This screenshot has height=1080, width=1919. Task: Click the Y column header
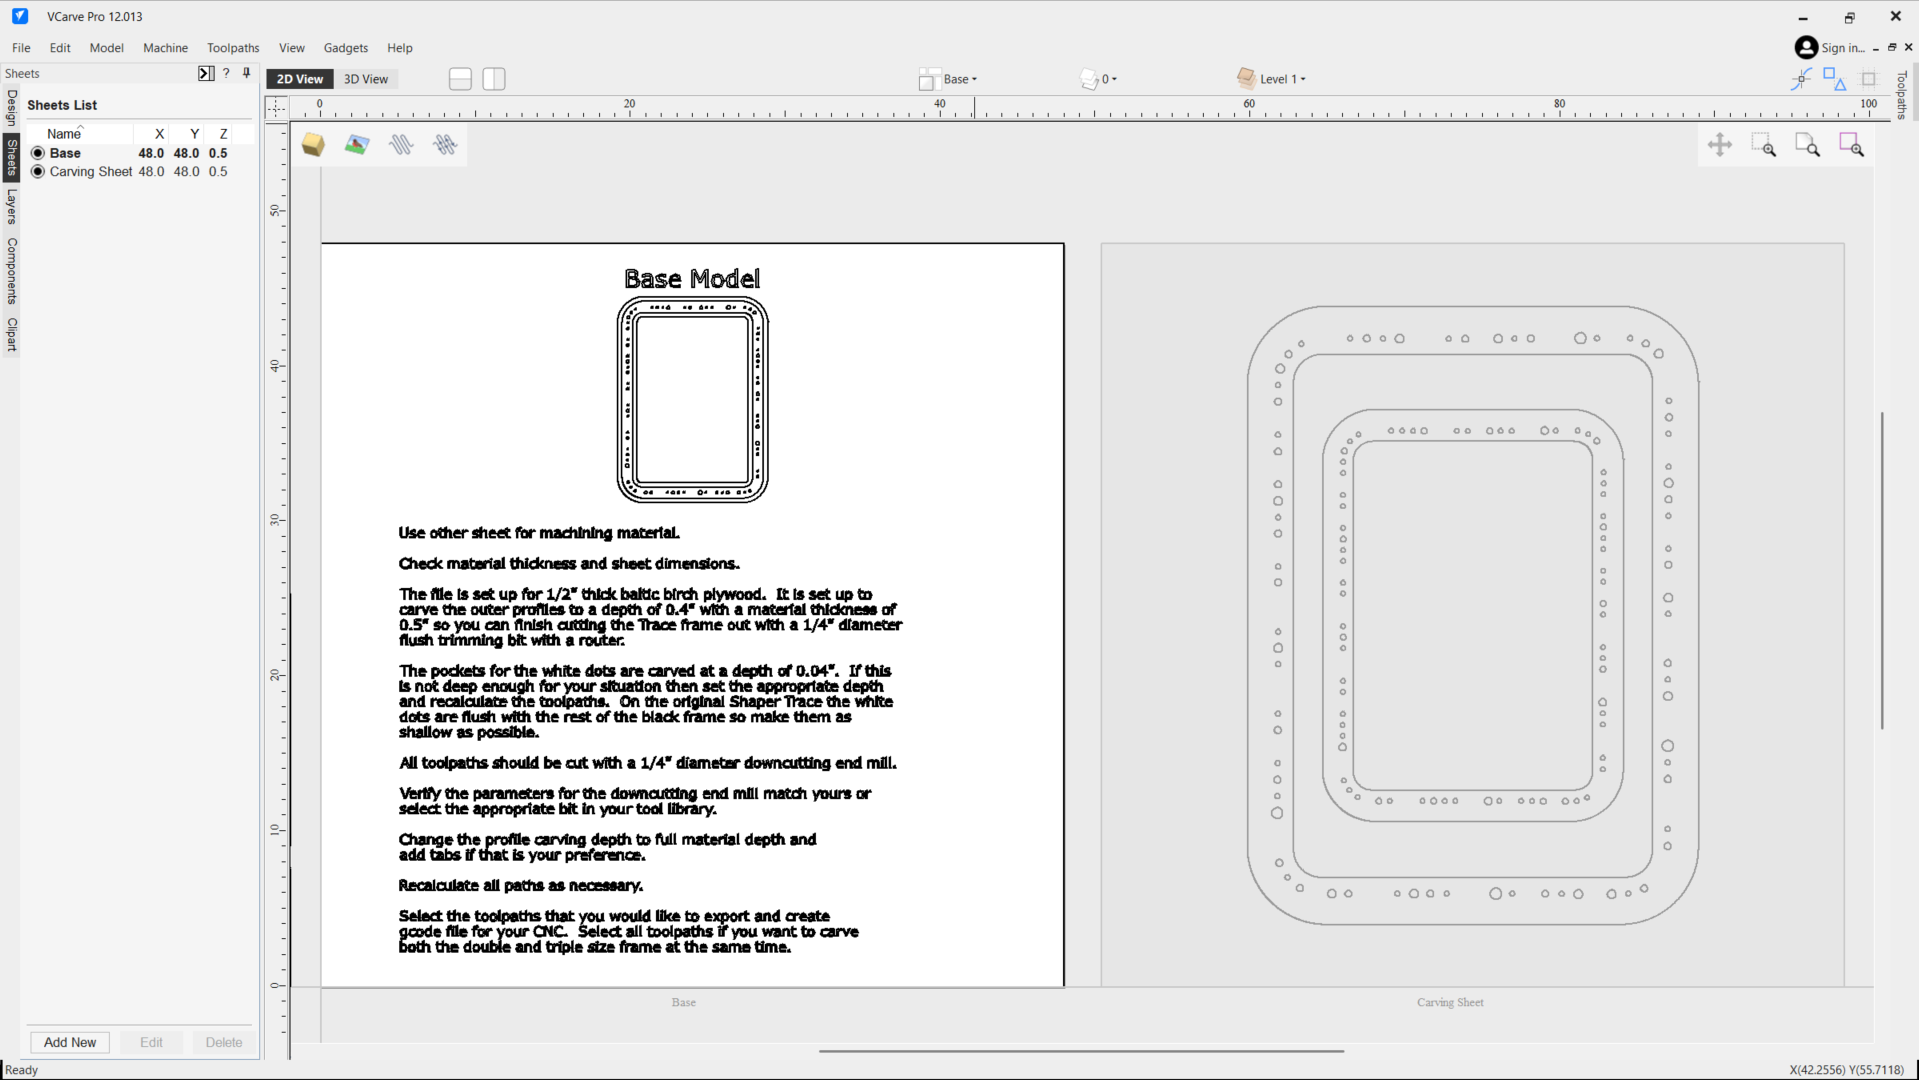pos(194,133)
